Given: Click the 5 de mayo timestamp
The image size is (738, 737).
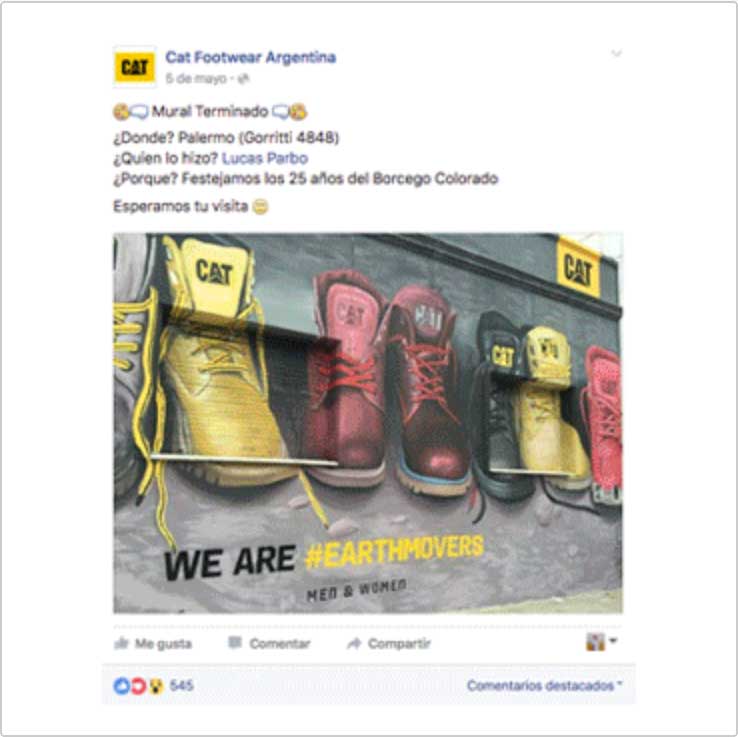Looking at the screenshot, I should coord(196,79).
